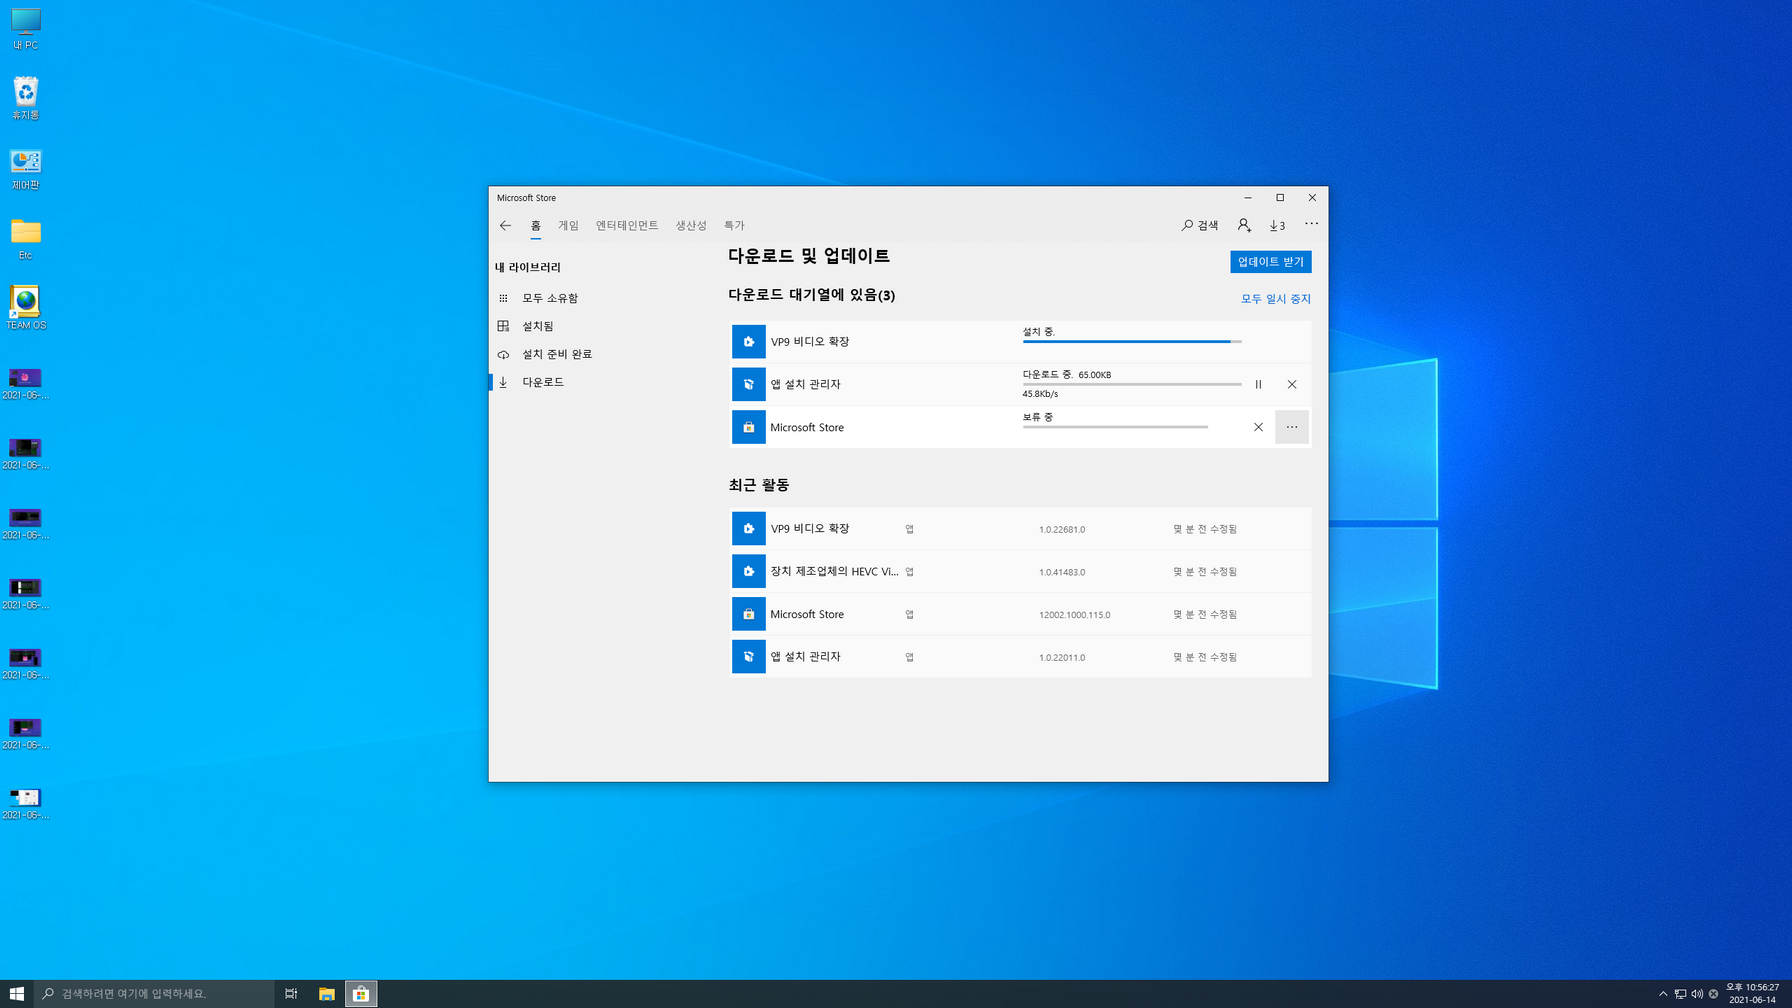Open 휴지통 recycle bin icon
1792x1008 pixels.
[25, 99]
